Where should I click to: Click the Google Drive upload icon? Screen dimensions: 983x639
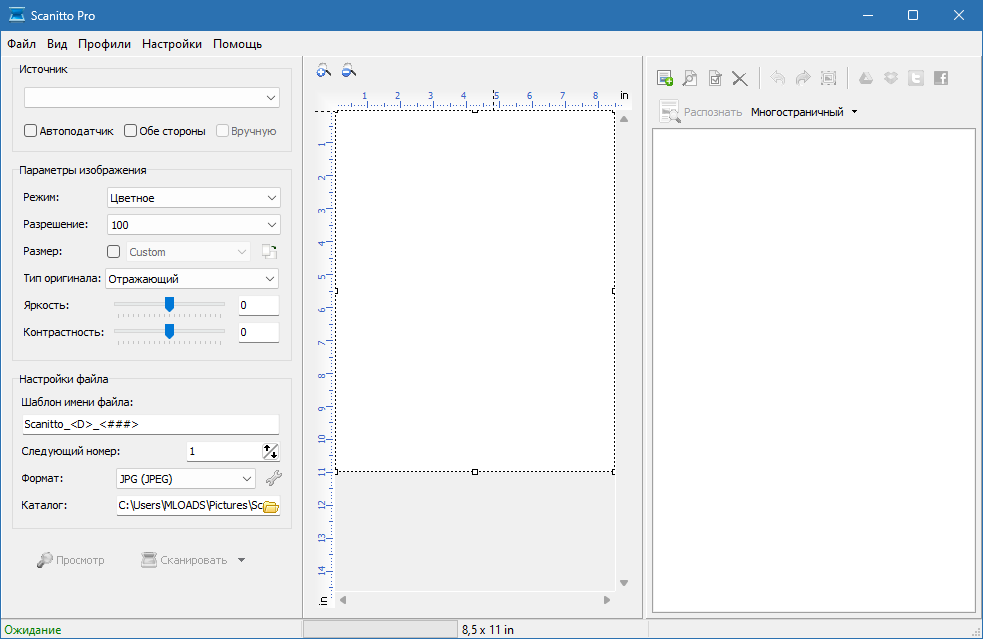point(866,78)
